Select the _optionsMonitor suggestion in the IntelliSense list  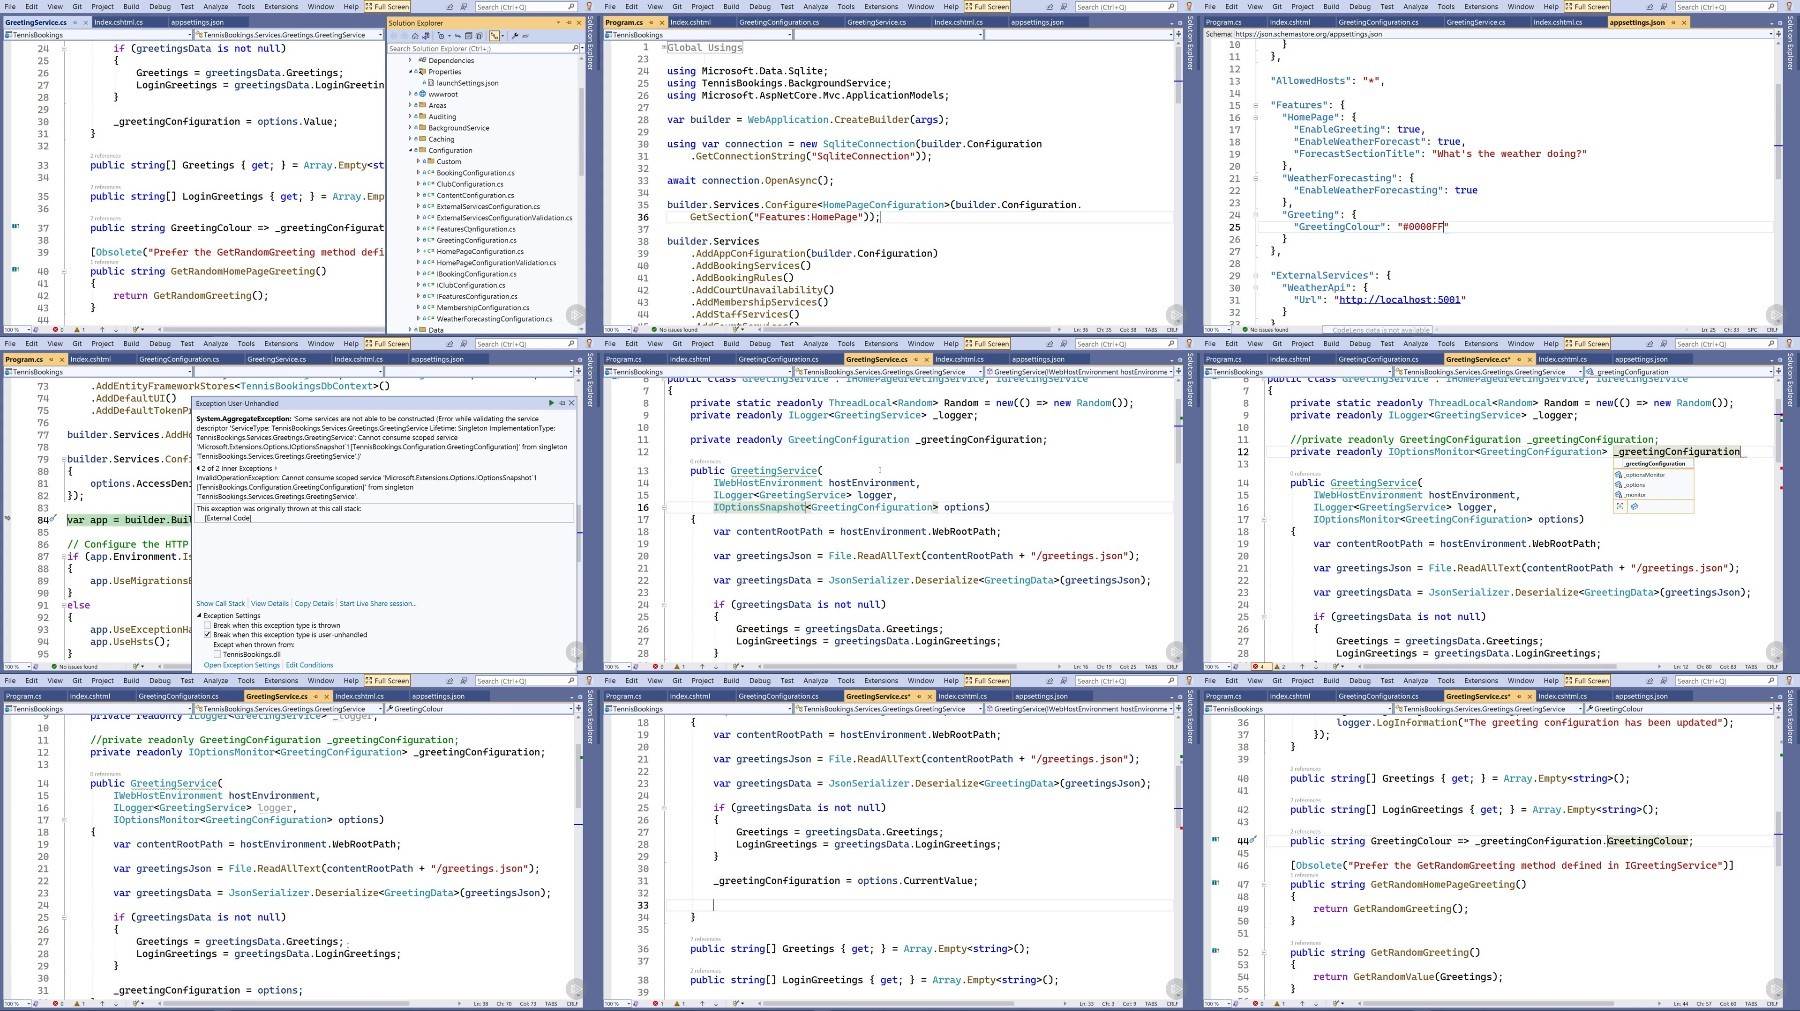1654,475
